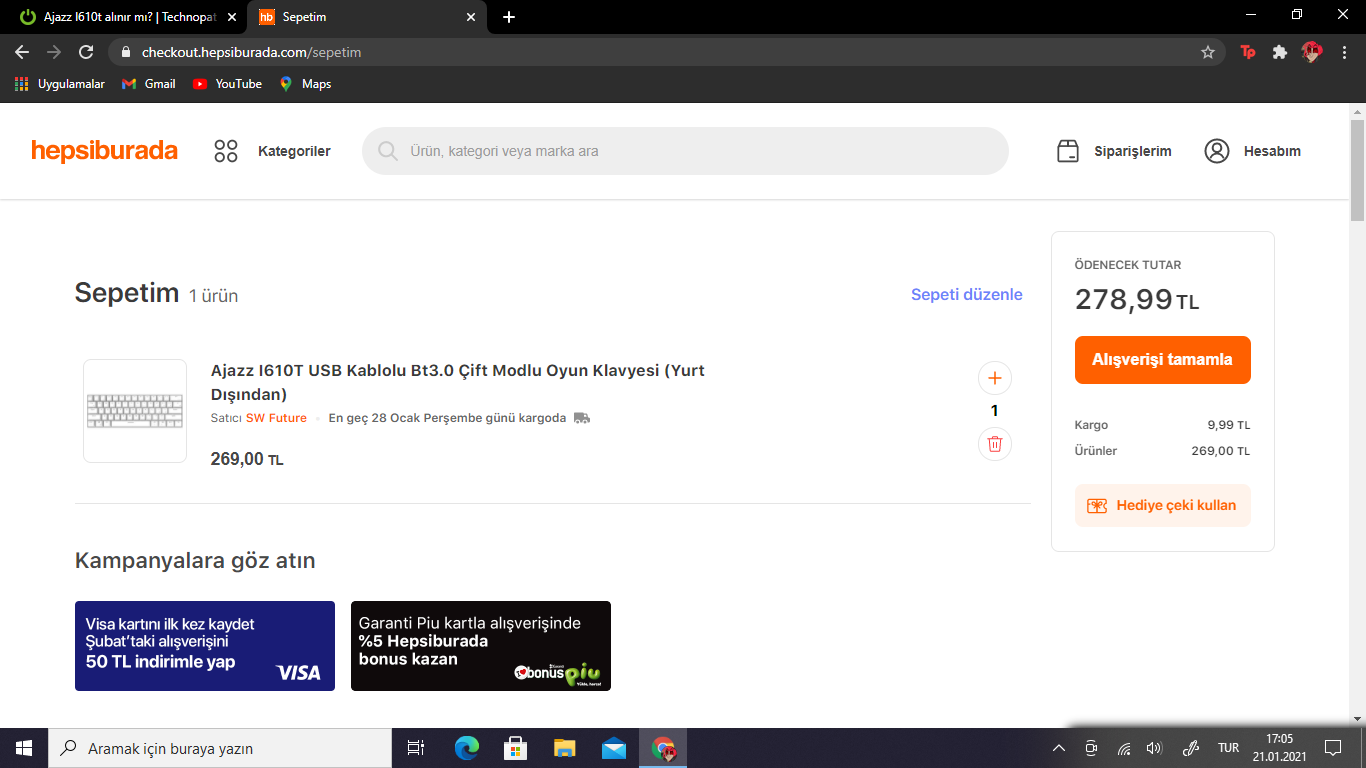Click the Chrome icon on the taskbar
The width and height of the screenshot is (1366, 768).
pyautogui.click(x=663, y=748)
